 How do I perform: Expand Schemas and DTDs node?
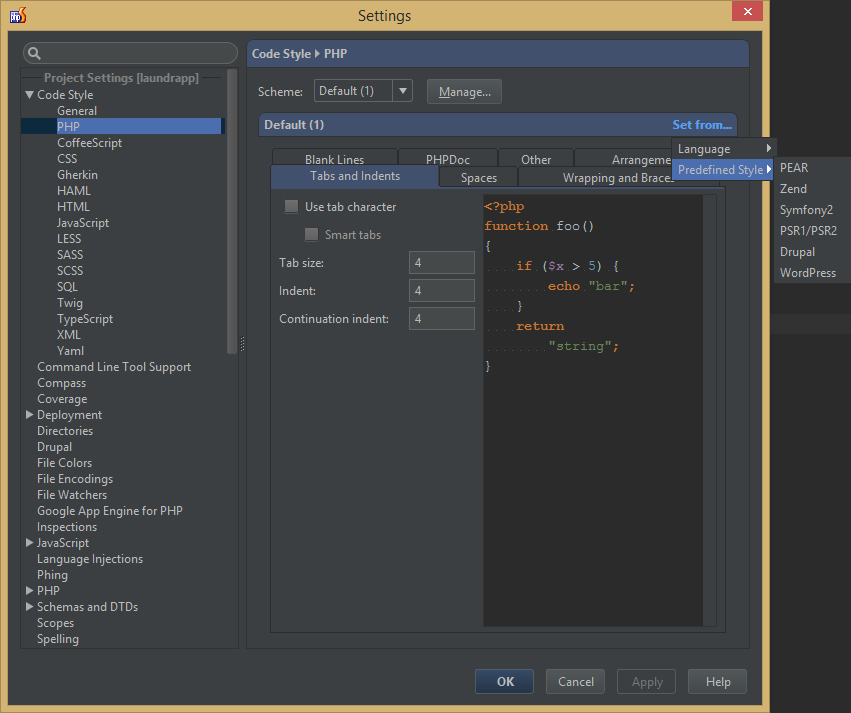point(29,607)
